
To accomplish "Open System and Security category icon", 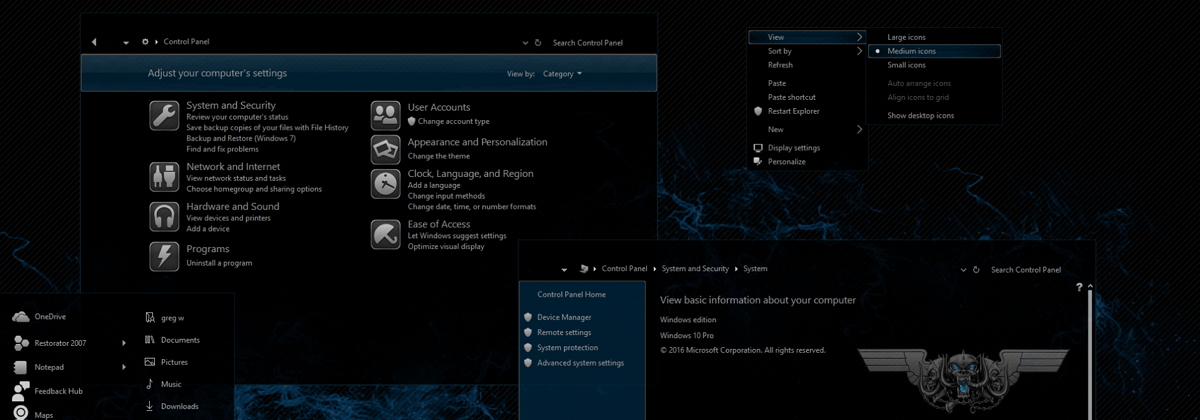I will click(x=164, y=115).
